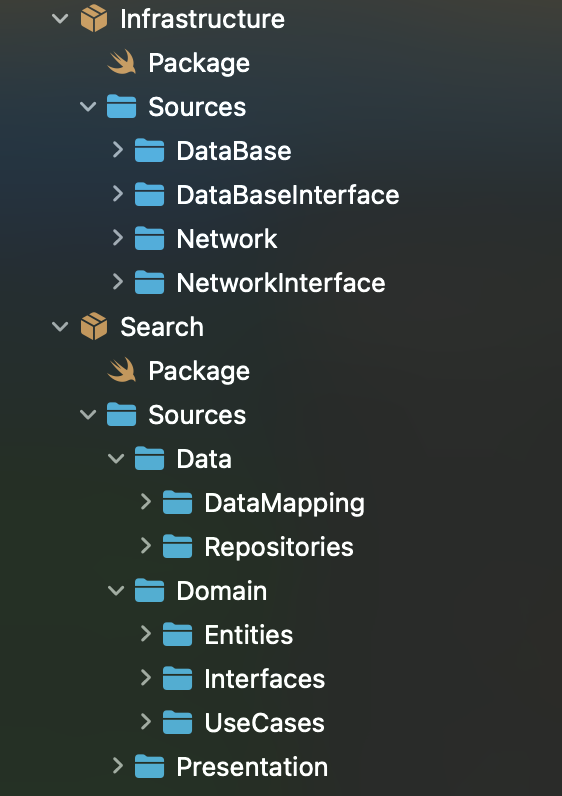Expand the Network folder
The width and height of the screenshot is (562, 796).
(118, 238)
